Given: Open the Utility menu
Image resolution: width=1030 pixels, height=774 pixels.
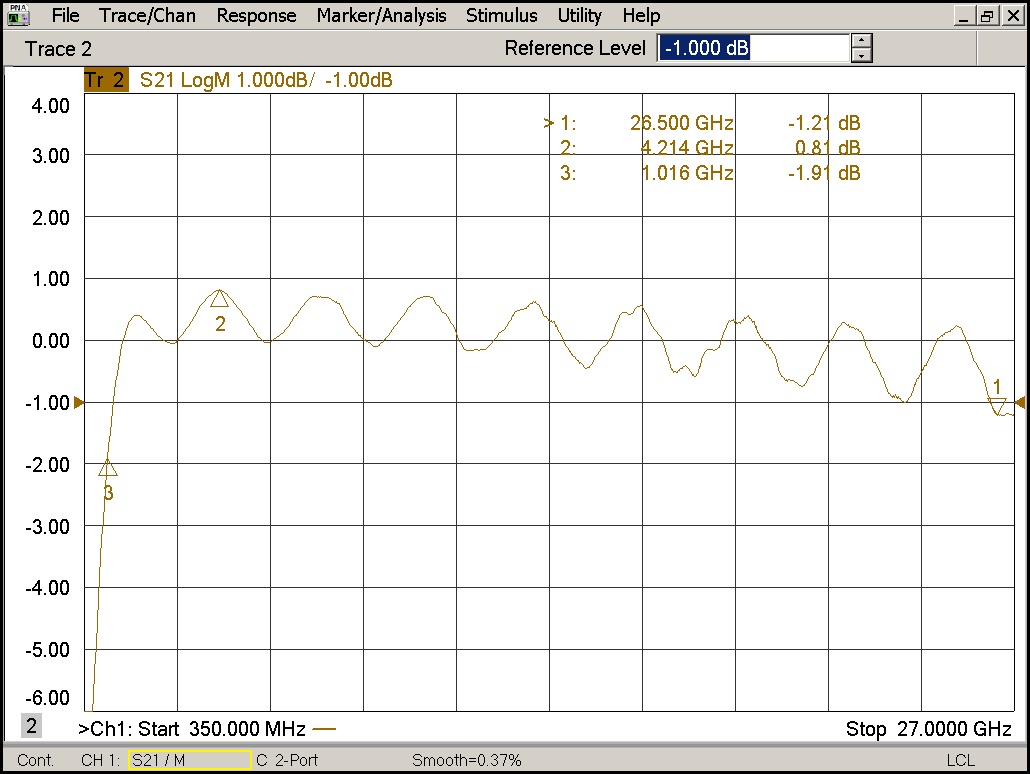Looking at the screenshot, I should pos(579,15).
